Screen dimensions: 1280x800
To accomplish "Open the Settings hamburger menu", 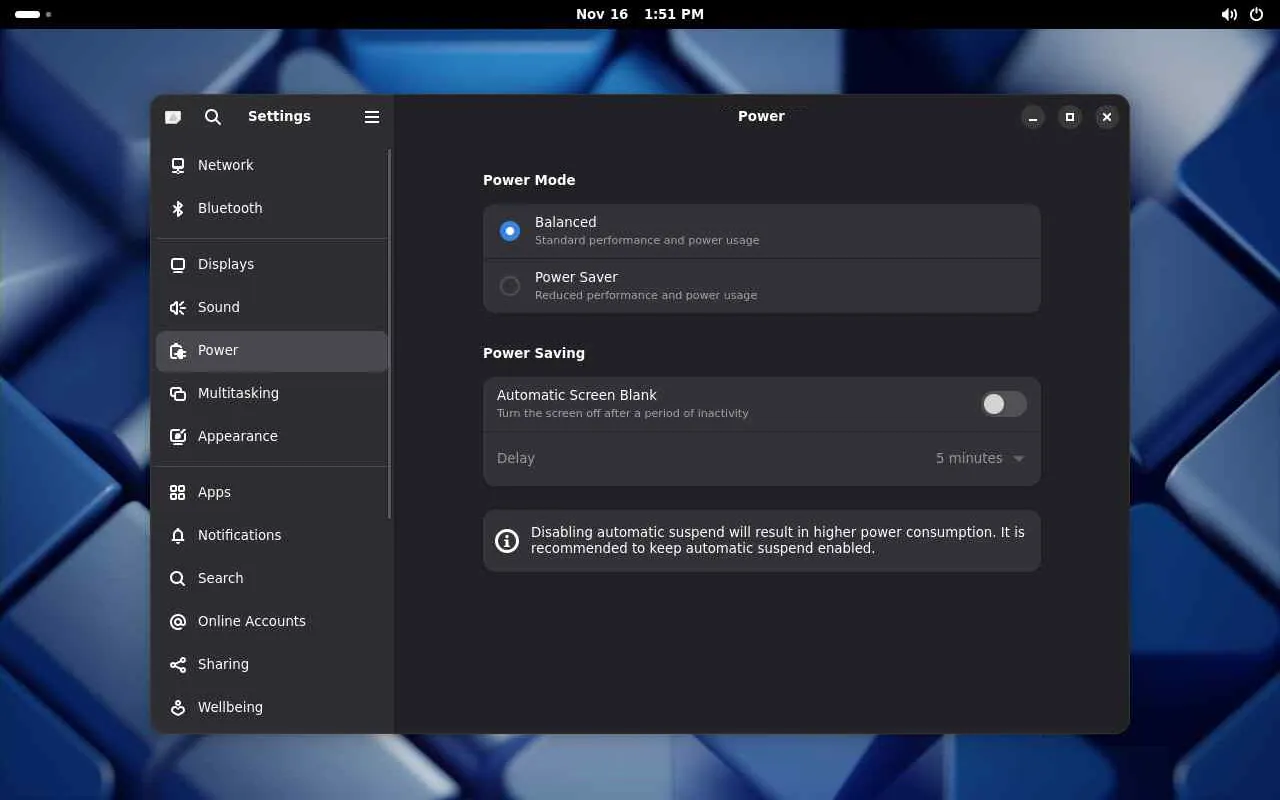I will 372,117.
